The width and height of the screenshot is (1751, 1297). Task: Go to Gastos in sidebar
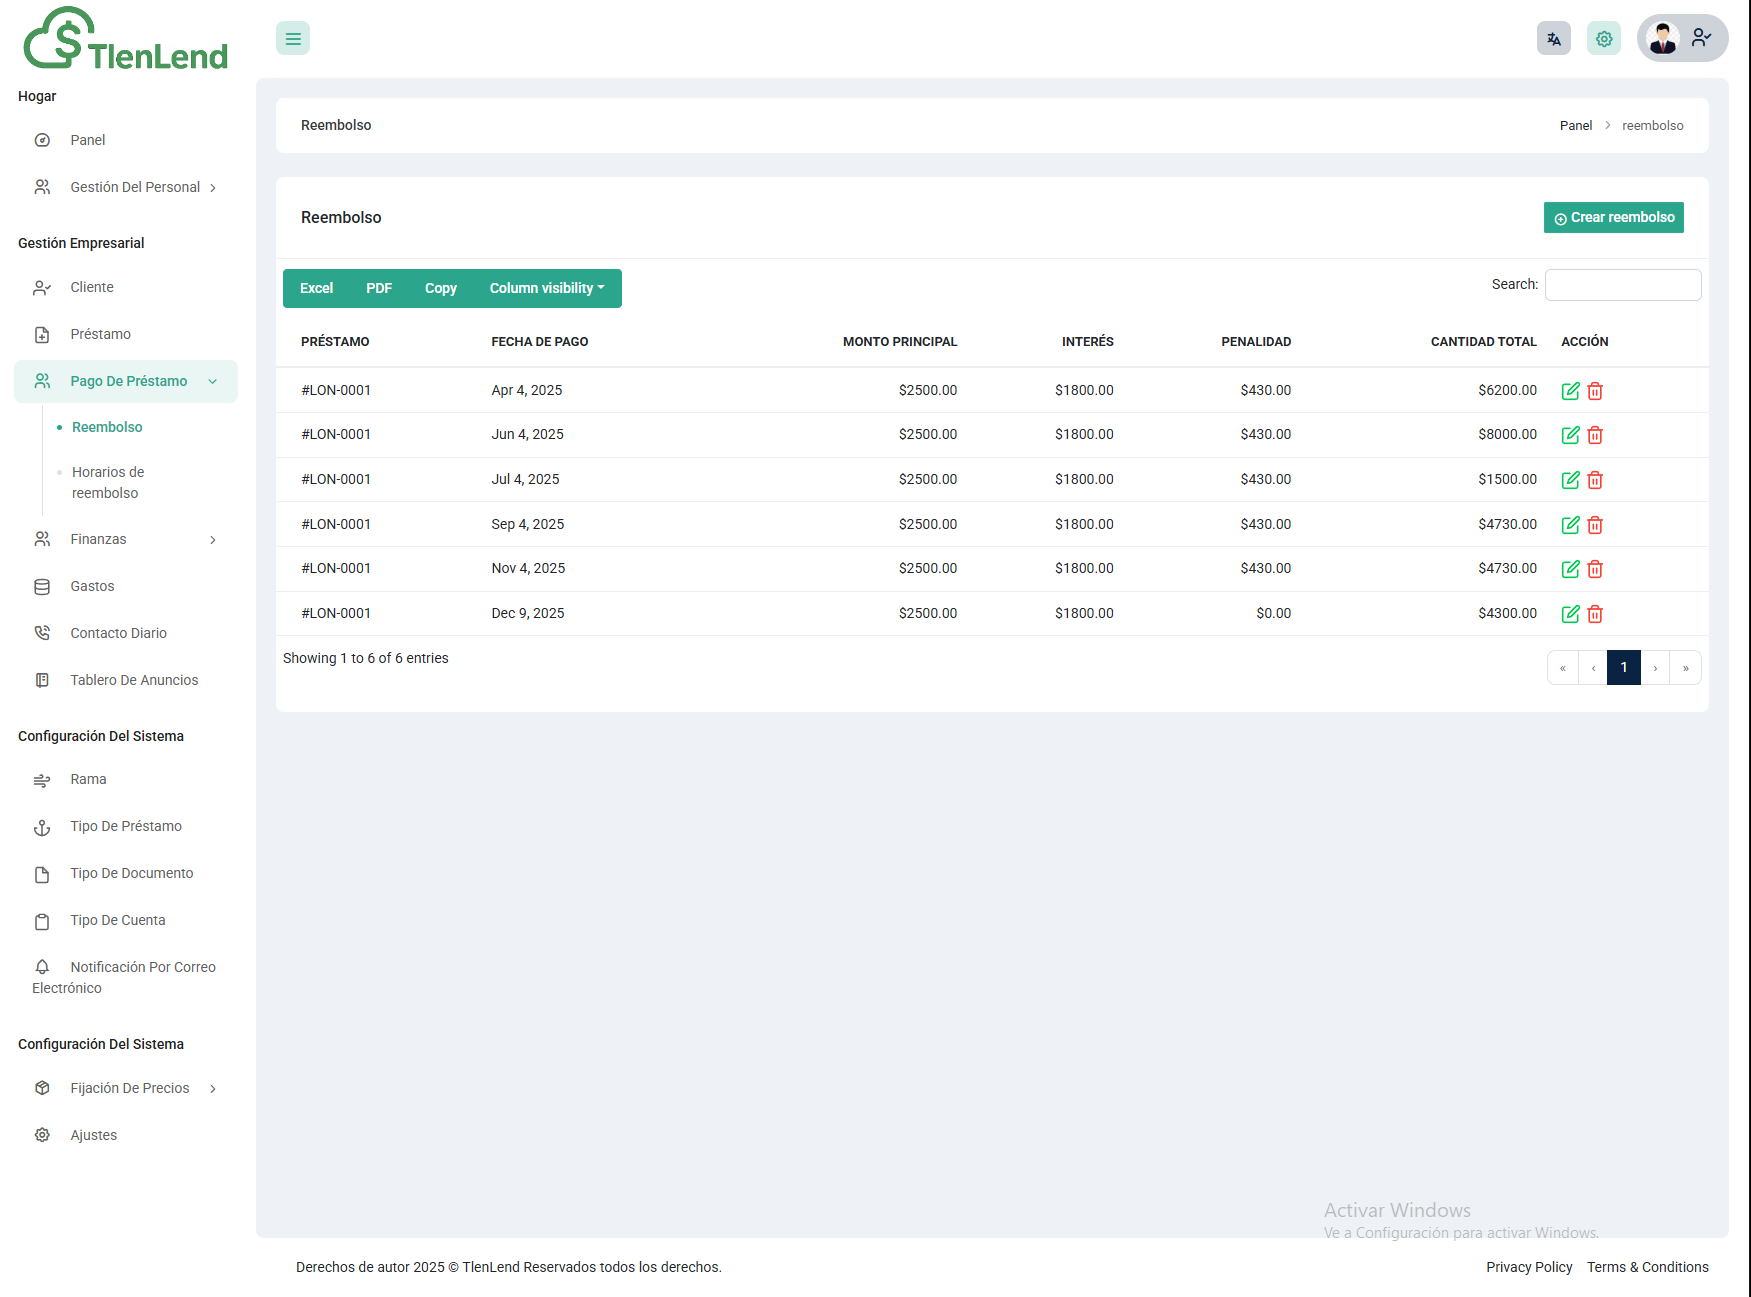92,586
